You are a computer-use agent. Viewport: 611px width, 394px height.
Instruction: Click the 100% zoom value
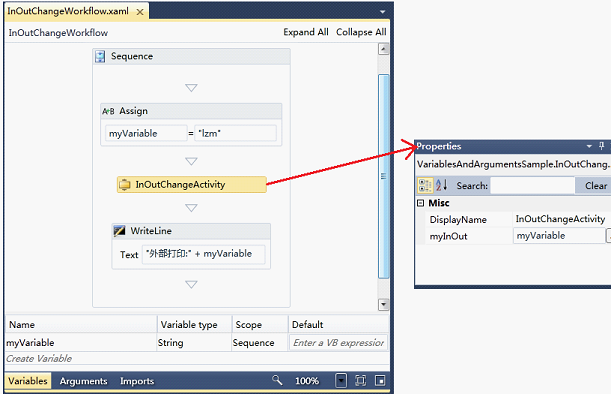pyautogui.click(x=307, y=381)
